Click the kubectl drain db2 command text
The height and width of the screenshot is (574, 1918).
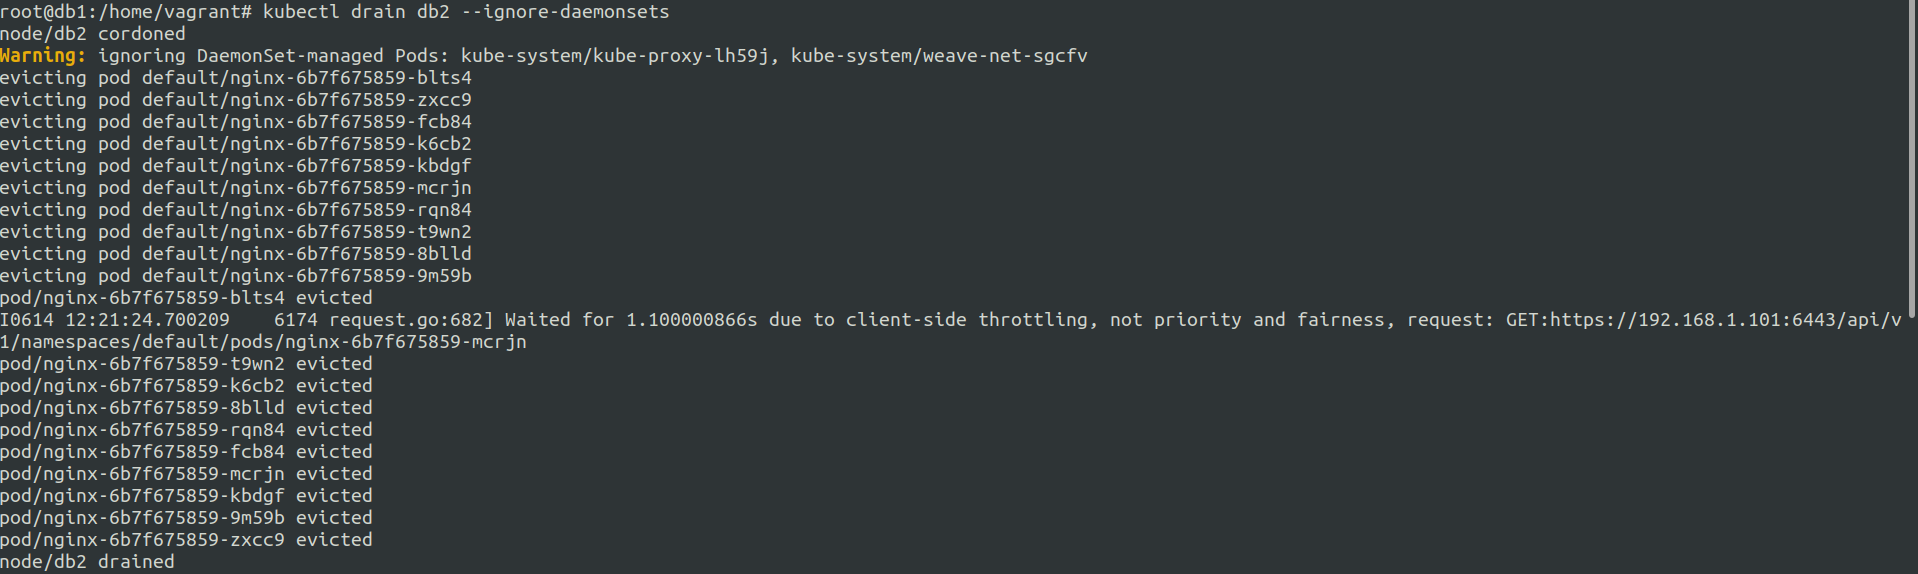pyautogui.click(x=356, y=12)
